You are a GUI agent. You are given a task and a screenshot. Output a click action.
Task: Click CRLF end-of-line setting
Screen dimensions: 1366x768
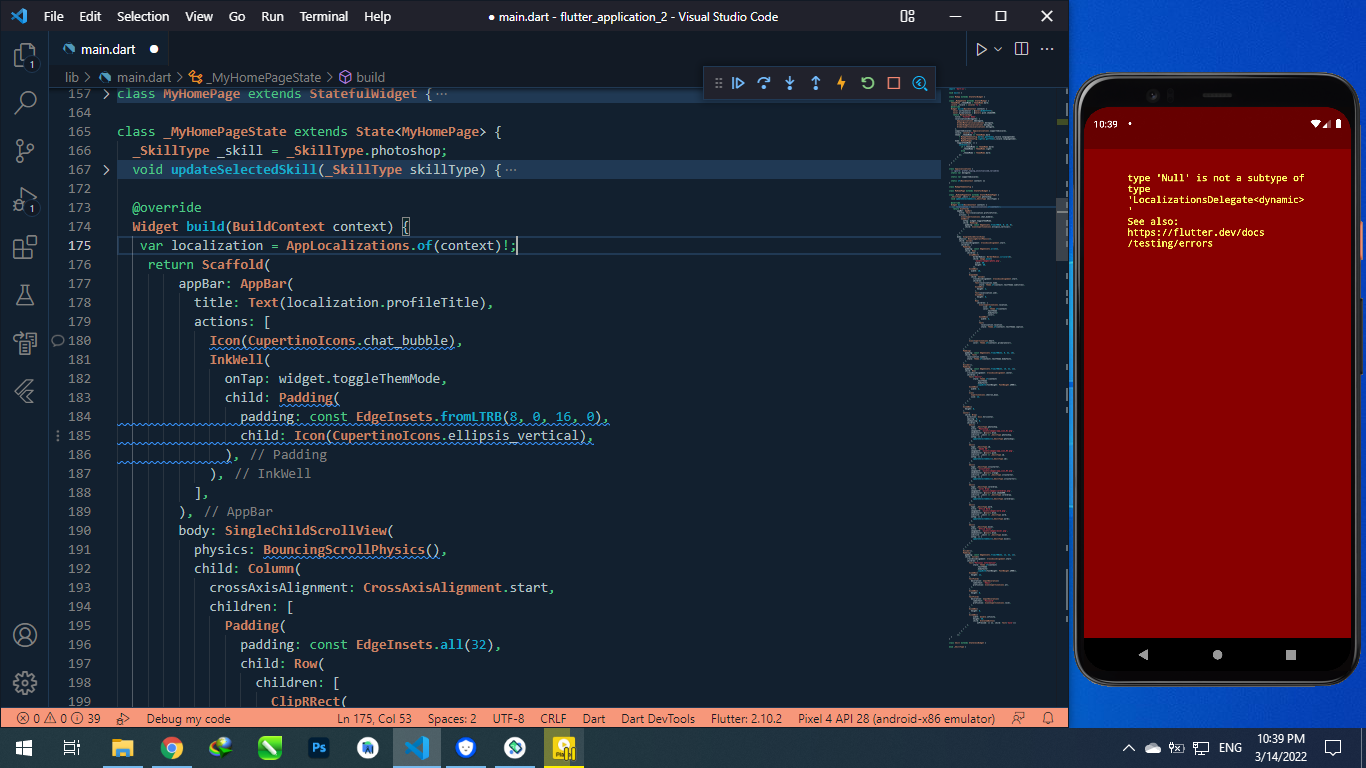[553, 718]
